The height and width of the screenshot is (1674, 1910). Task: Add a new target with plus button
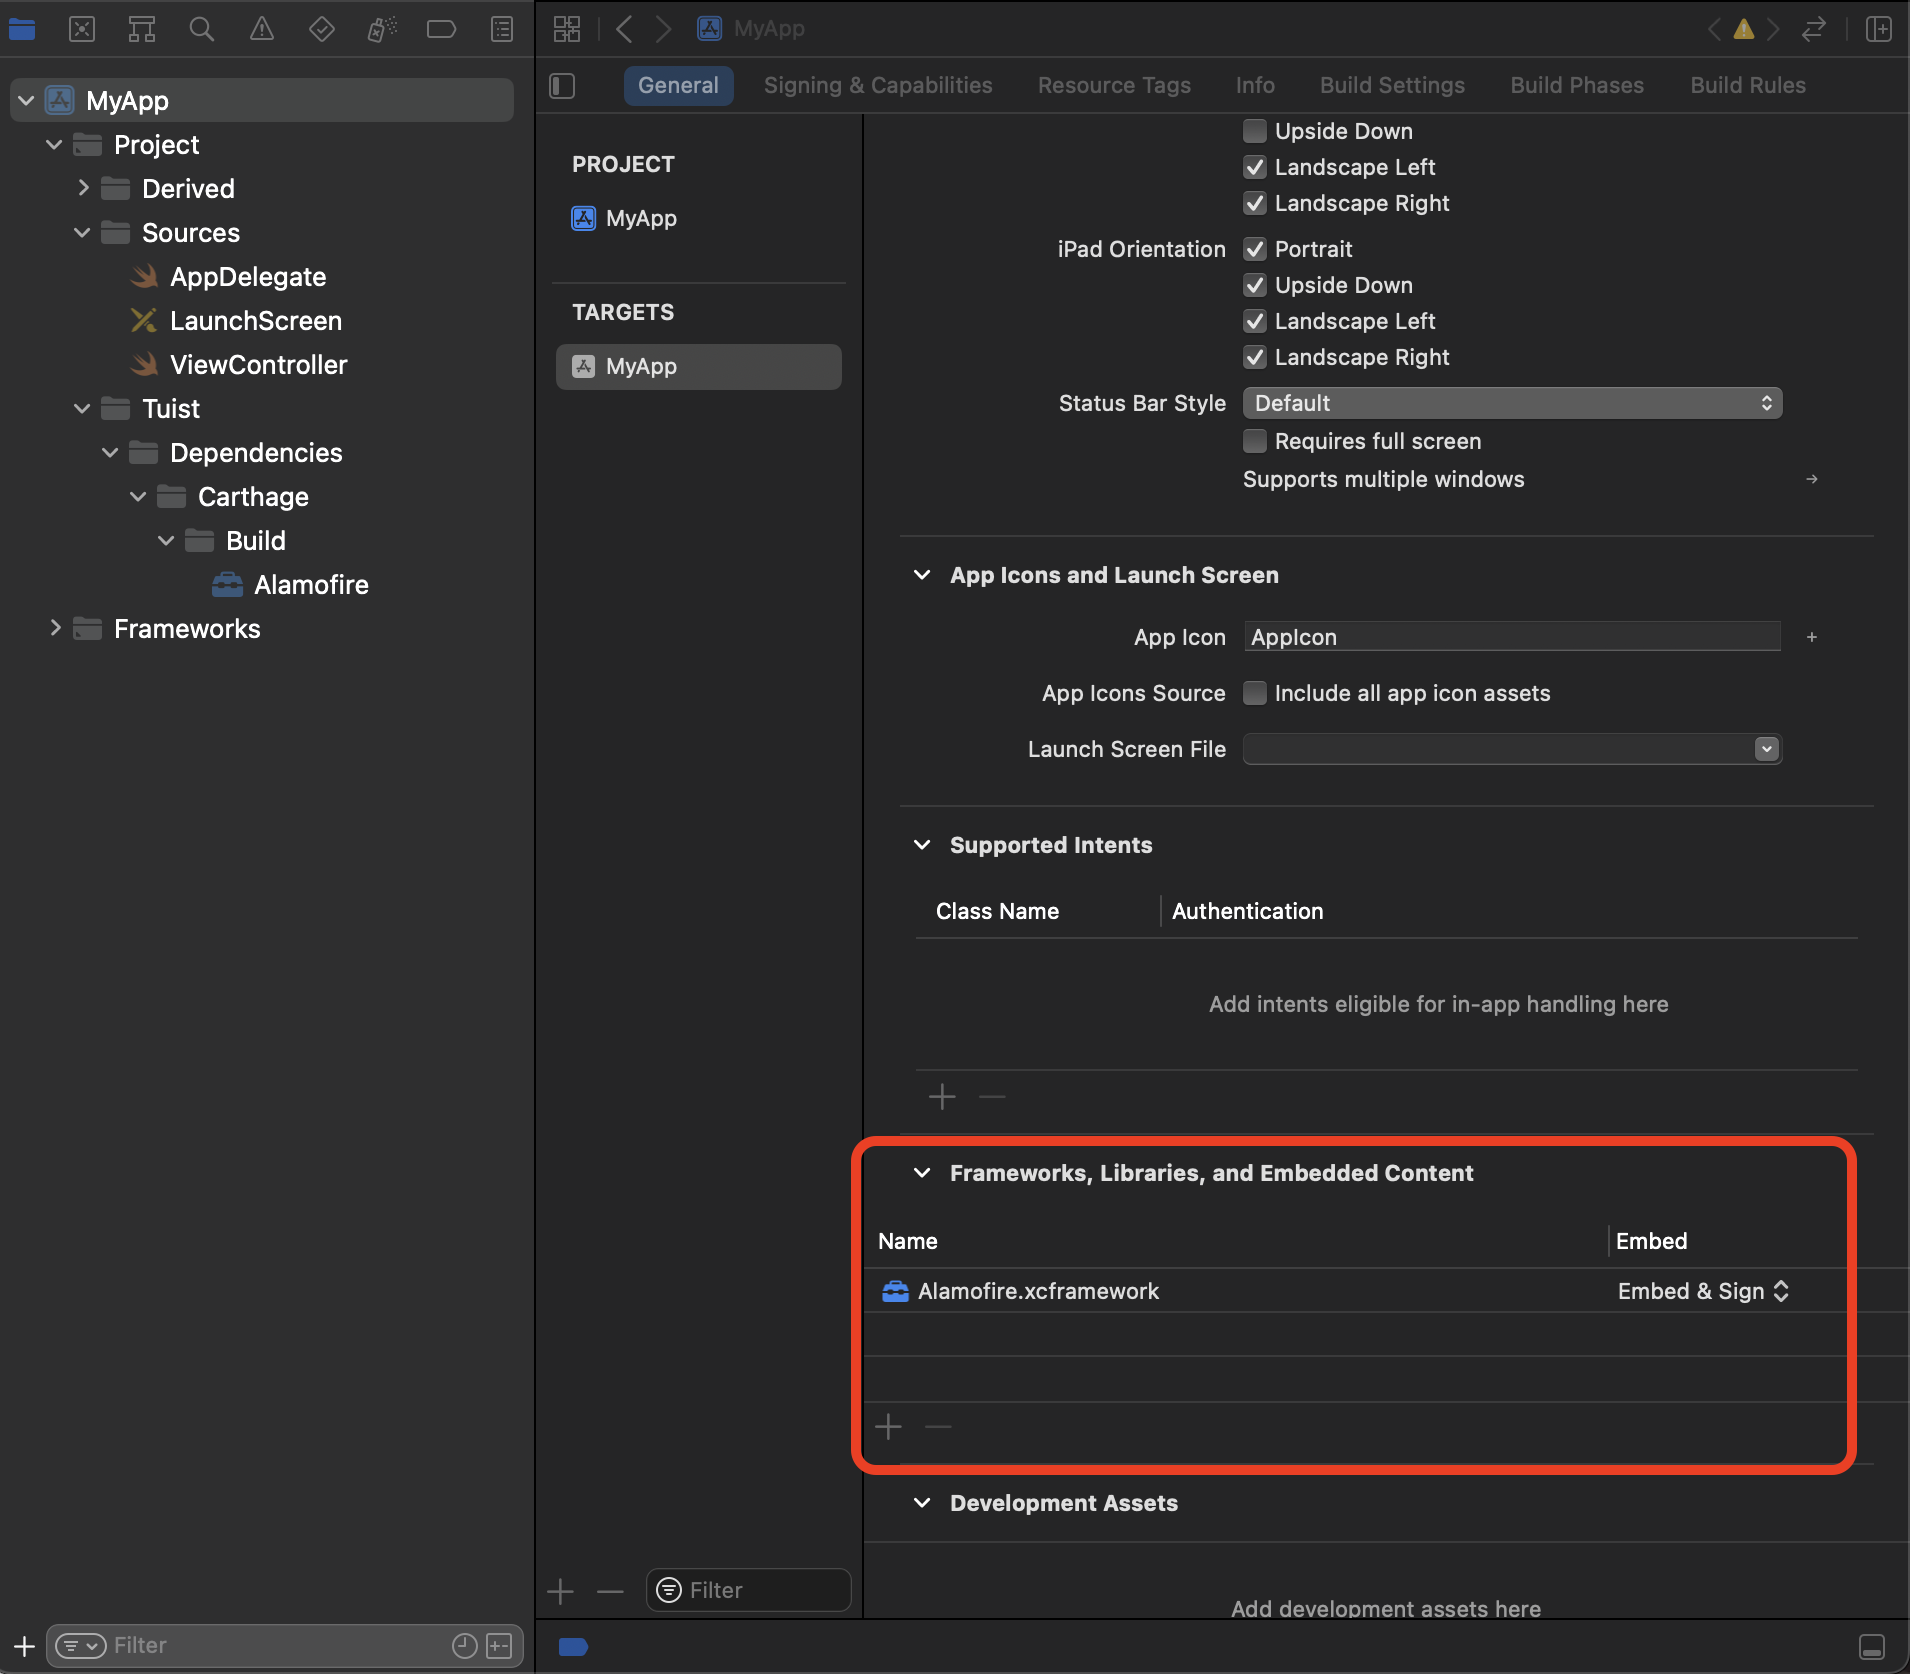[561, 1591]
